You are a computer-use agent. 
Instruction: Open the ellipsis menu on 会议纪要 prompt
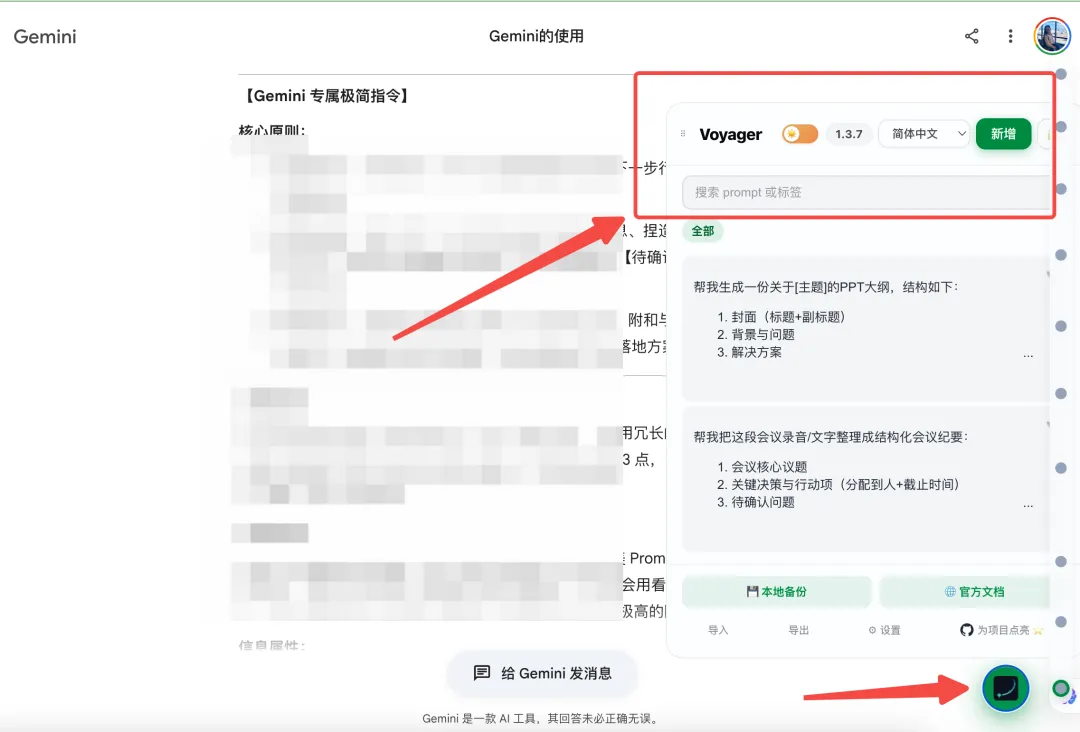1028,505
